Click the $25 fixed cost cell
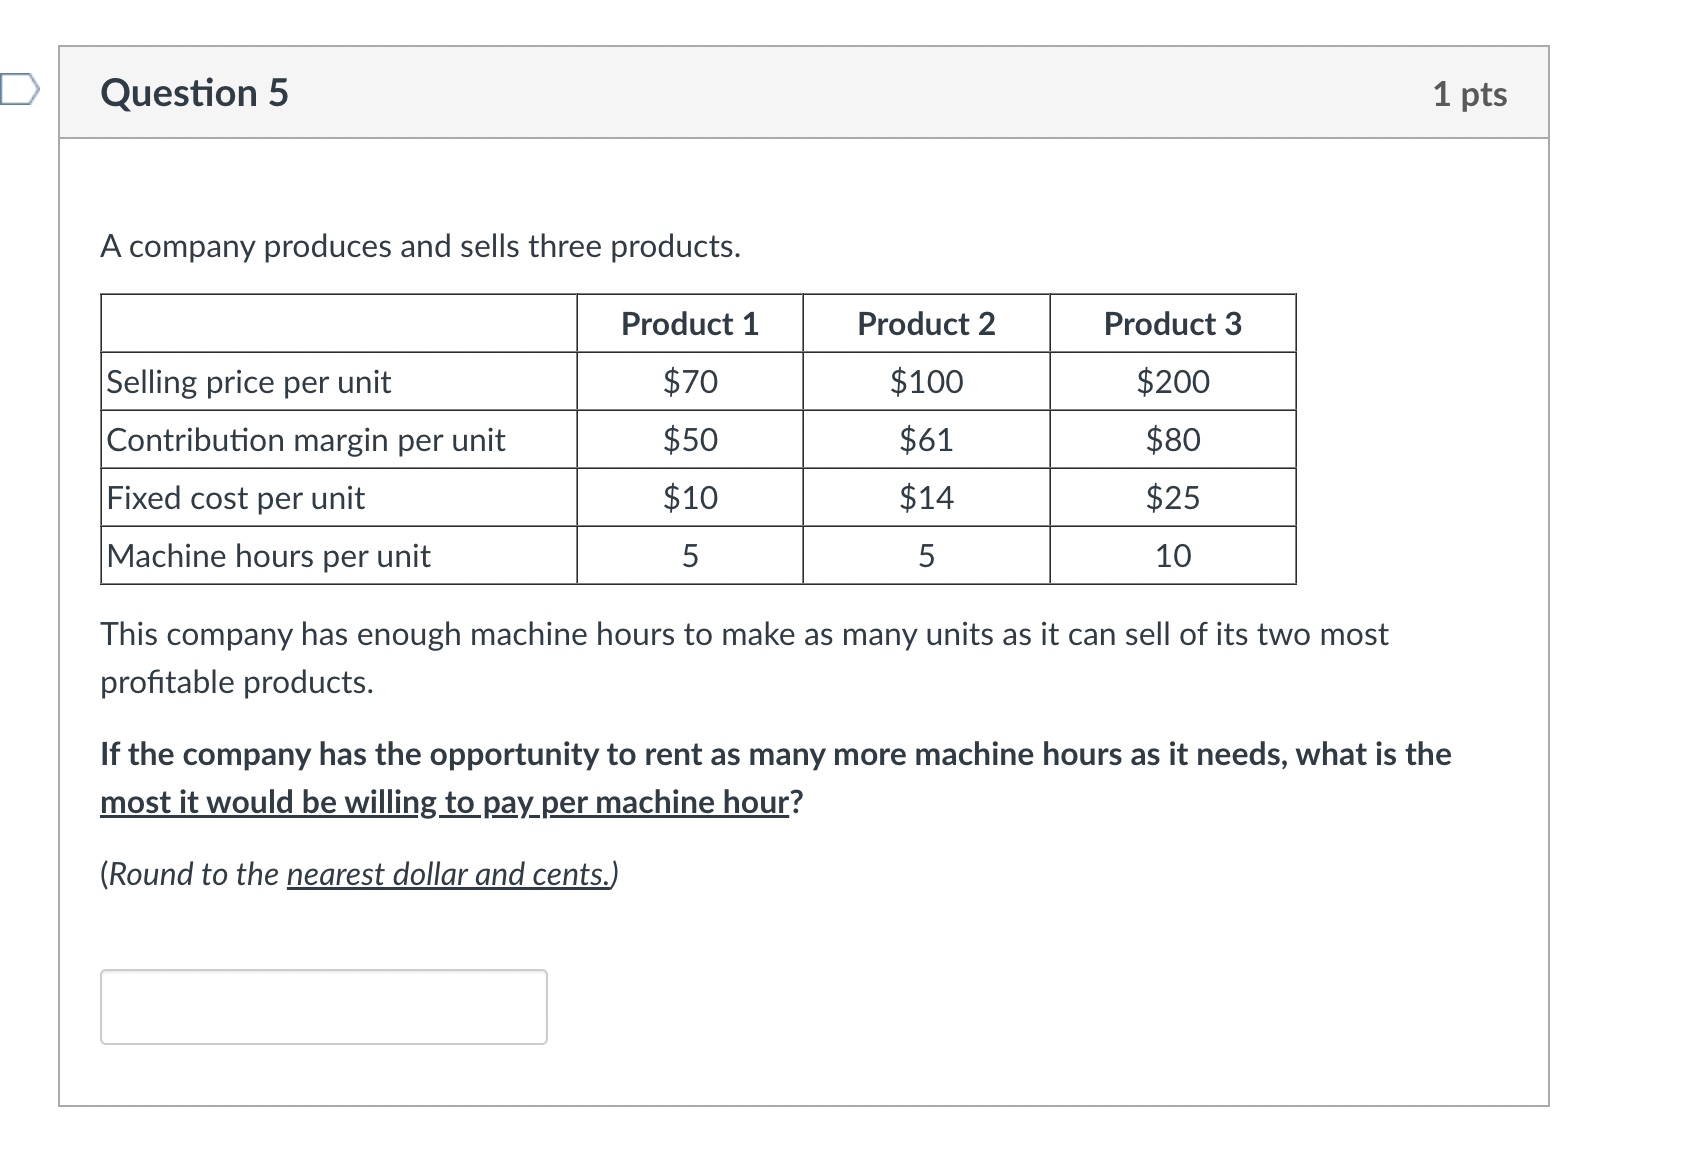Viewport: 1704px width, 1164px height. tap(1173, 497)
